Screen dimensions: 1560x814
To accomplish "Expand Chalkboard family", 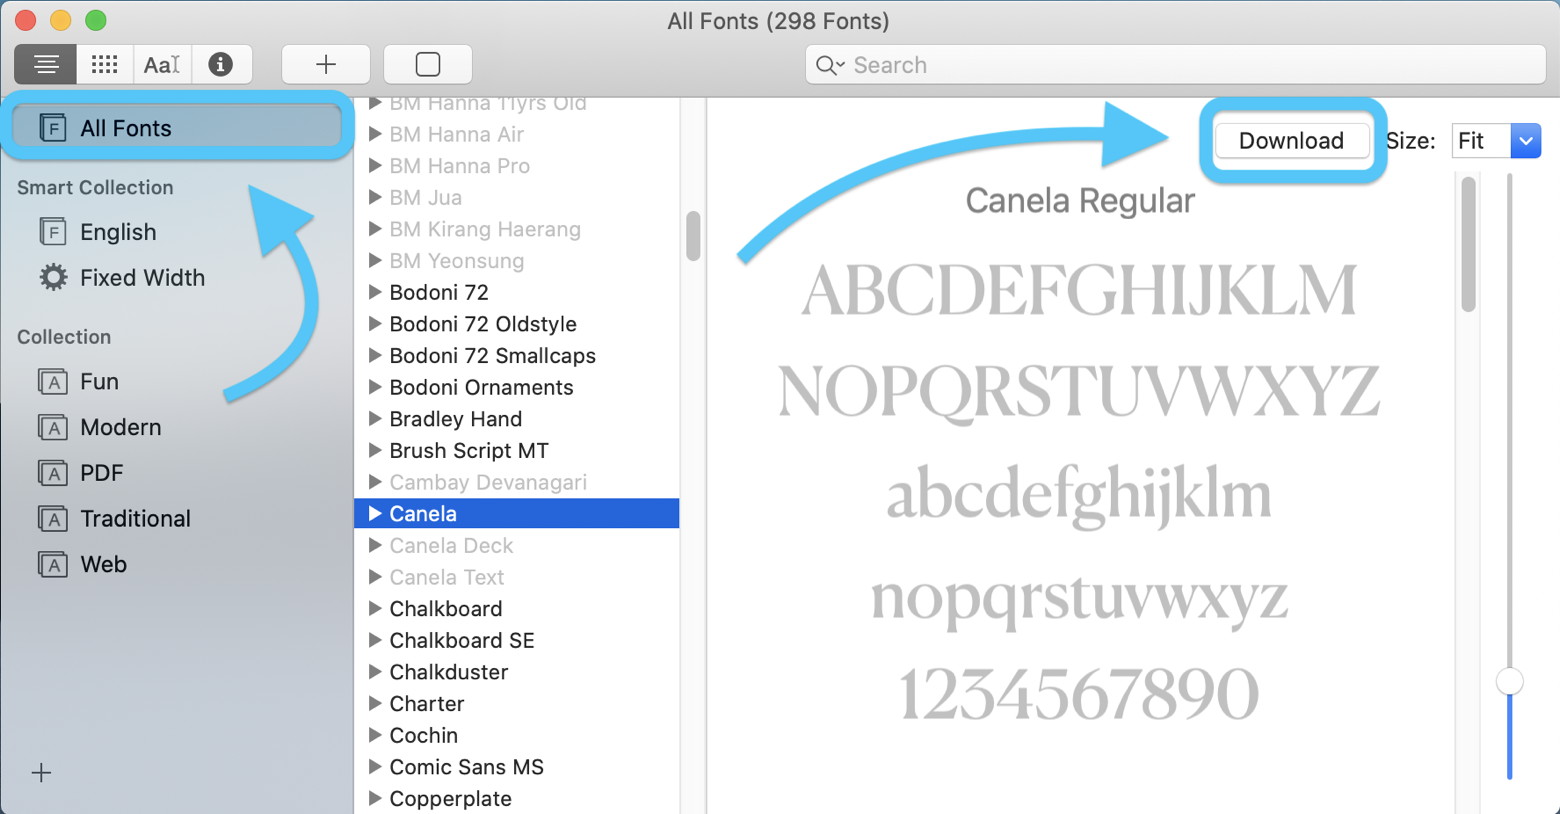I will point(375,609).
